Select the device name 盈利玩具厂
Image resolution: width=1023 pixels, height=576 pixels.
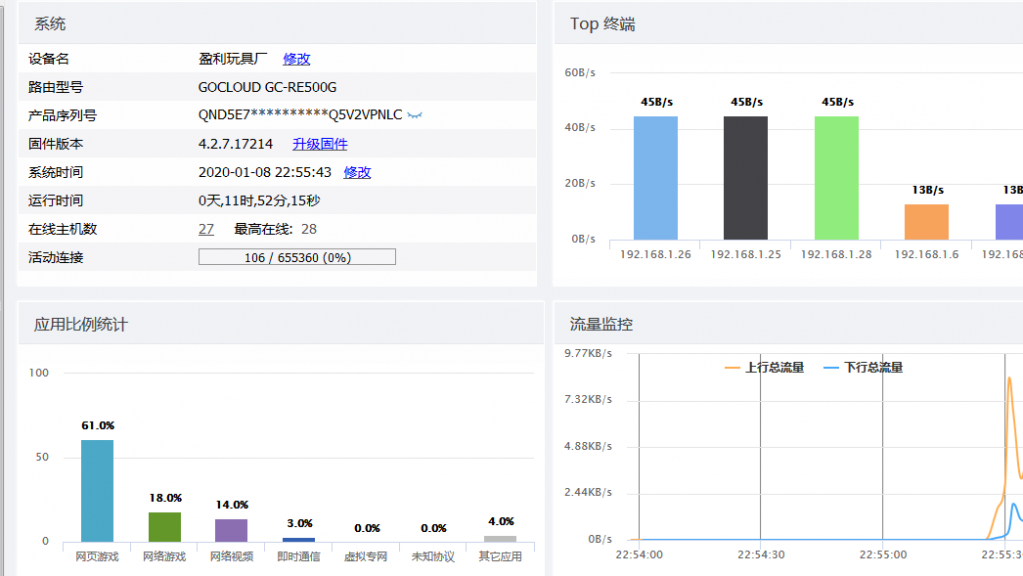point(233,59)
